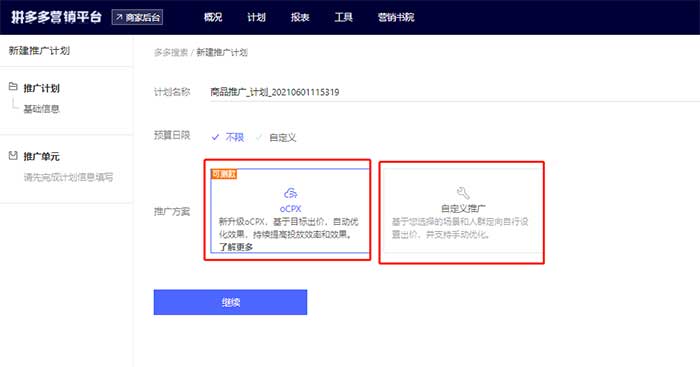Click the orange tag on oCPX card
Screen dimensions: 700x367
[x=224, y=174]
